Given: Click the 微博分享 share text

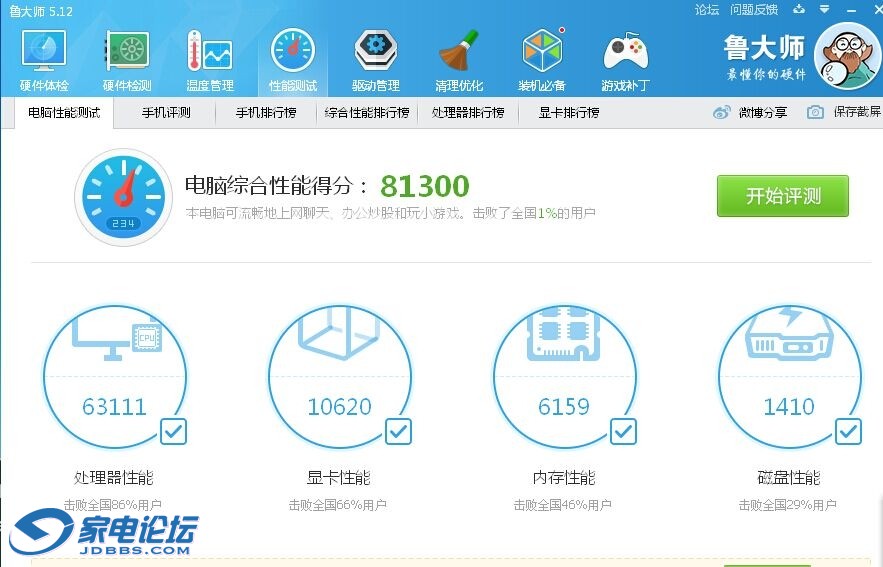Looking at the screenshot, I should 762,113.
